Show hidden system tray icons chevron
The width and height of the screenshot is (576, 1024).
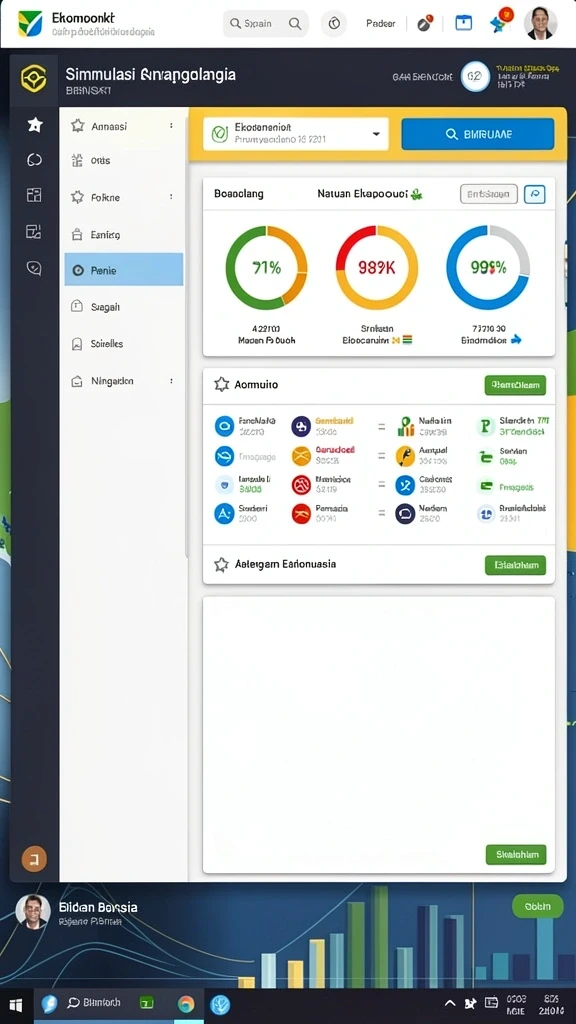coord(450,1003)
